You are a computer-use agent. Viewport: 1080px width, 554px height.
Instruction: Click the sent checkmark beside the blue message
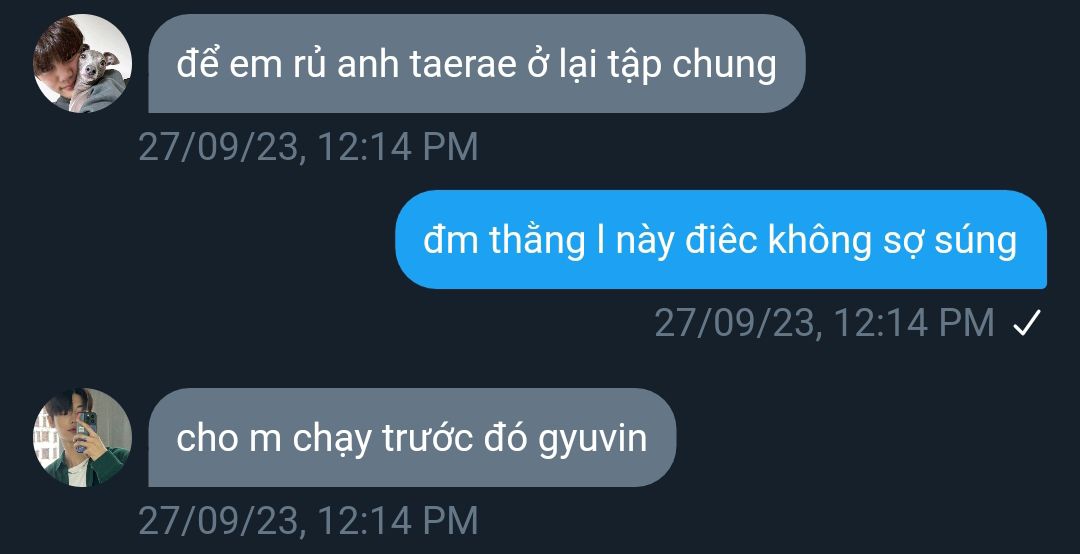tap(1027, 323)
